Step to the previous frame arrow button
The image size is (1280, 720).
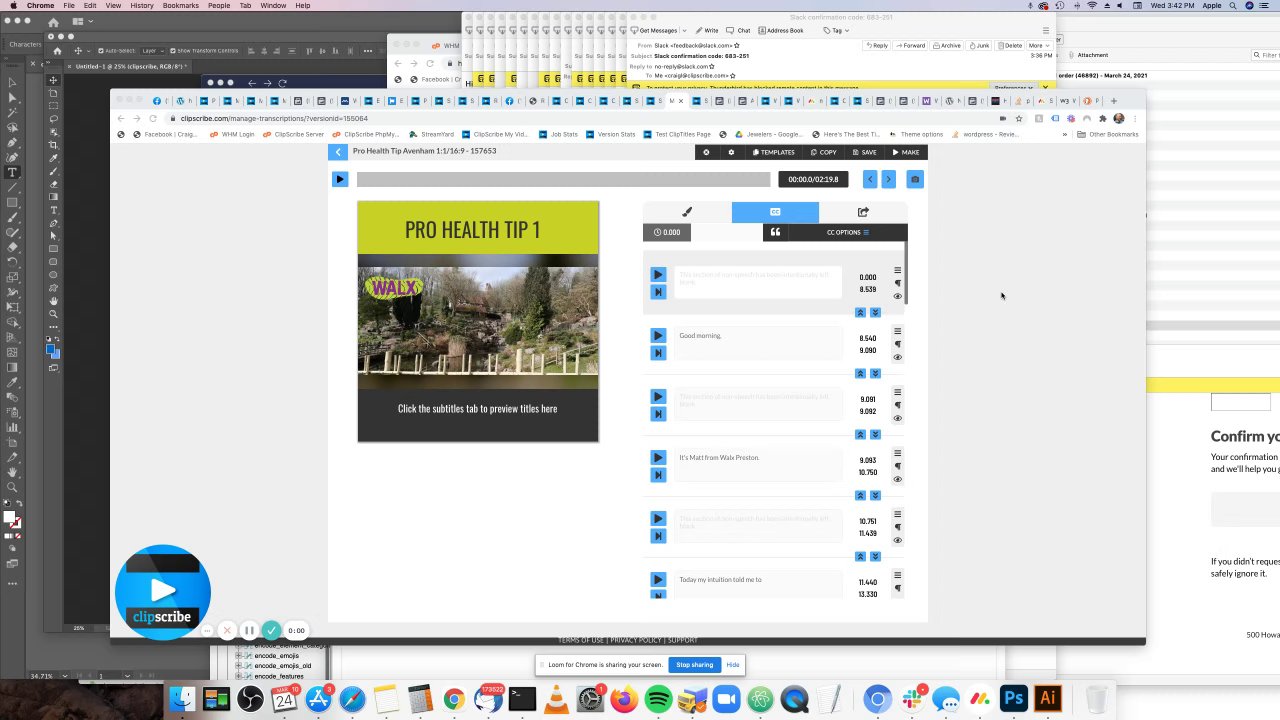pyautogui.click(x=870, y=179)
